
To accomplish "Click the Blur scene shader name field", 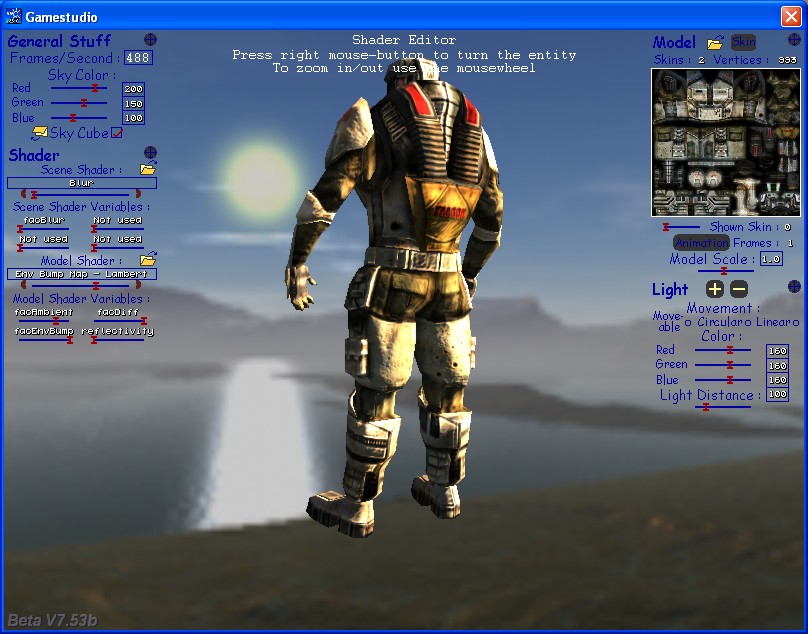I will click(82, 183).
